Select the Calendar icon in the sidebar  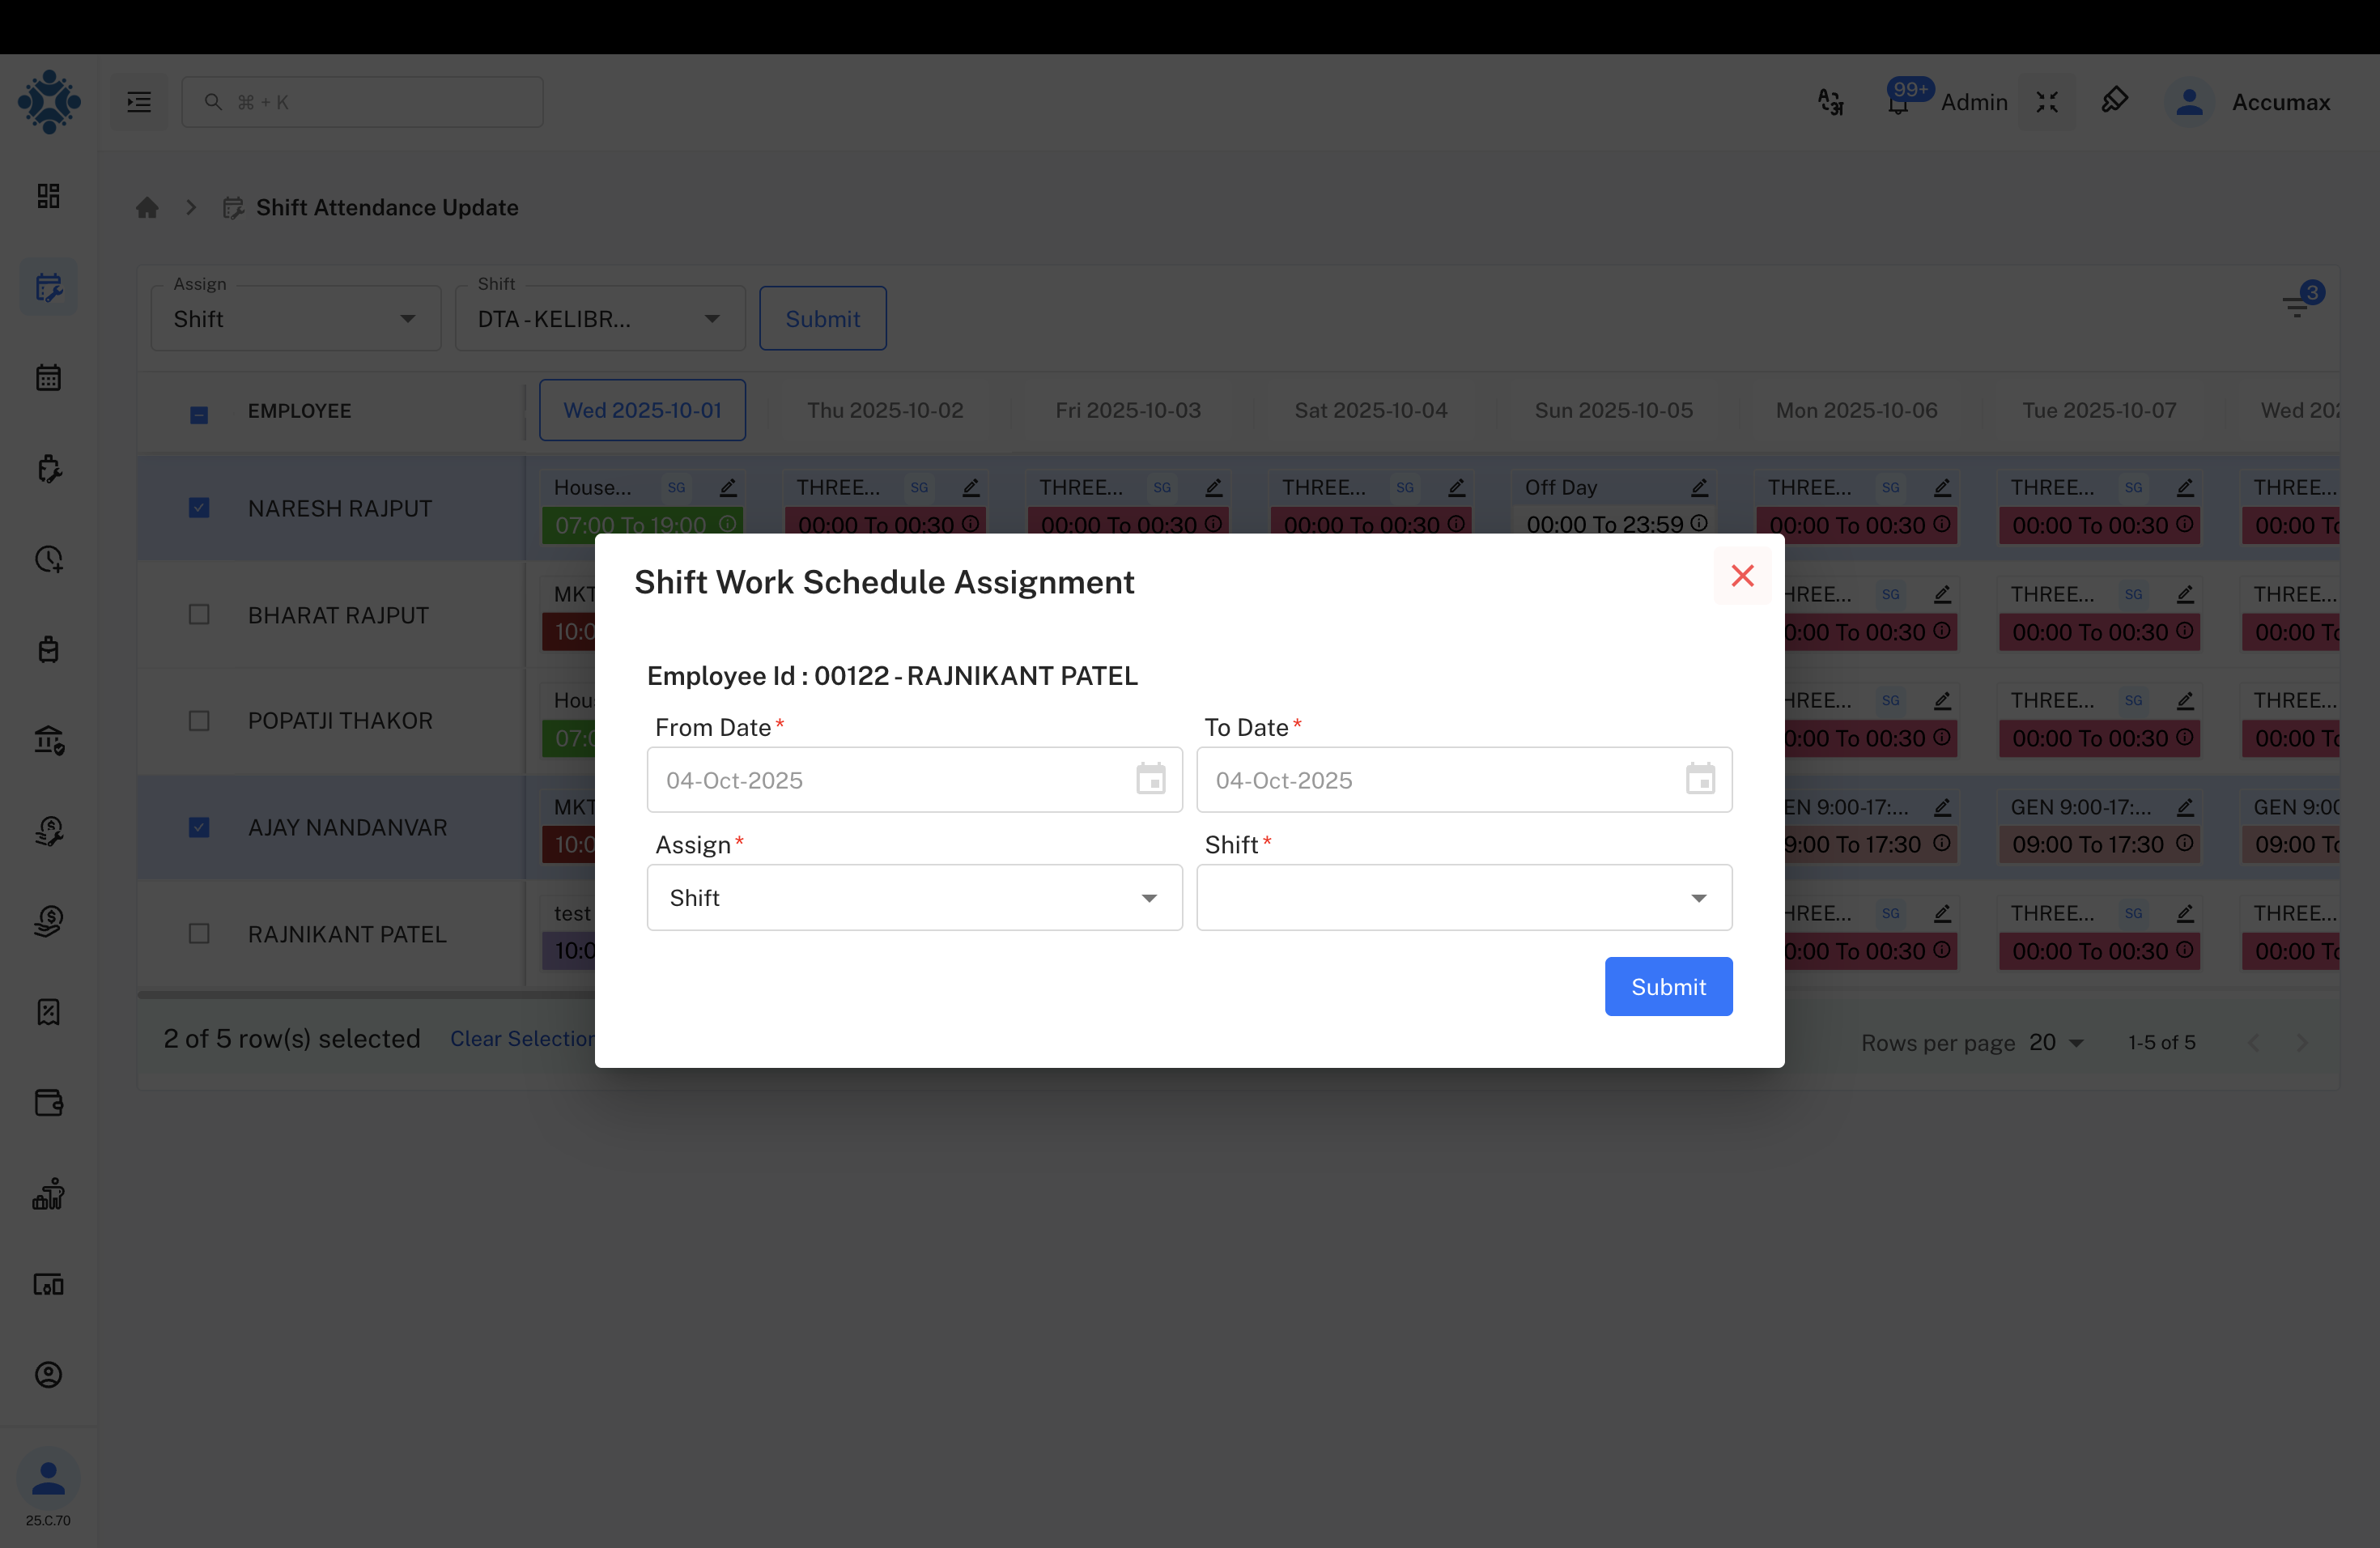click(48, 376)
